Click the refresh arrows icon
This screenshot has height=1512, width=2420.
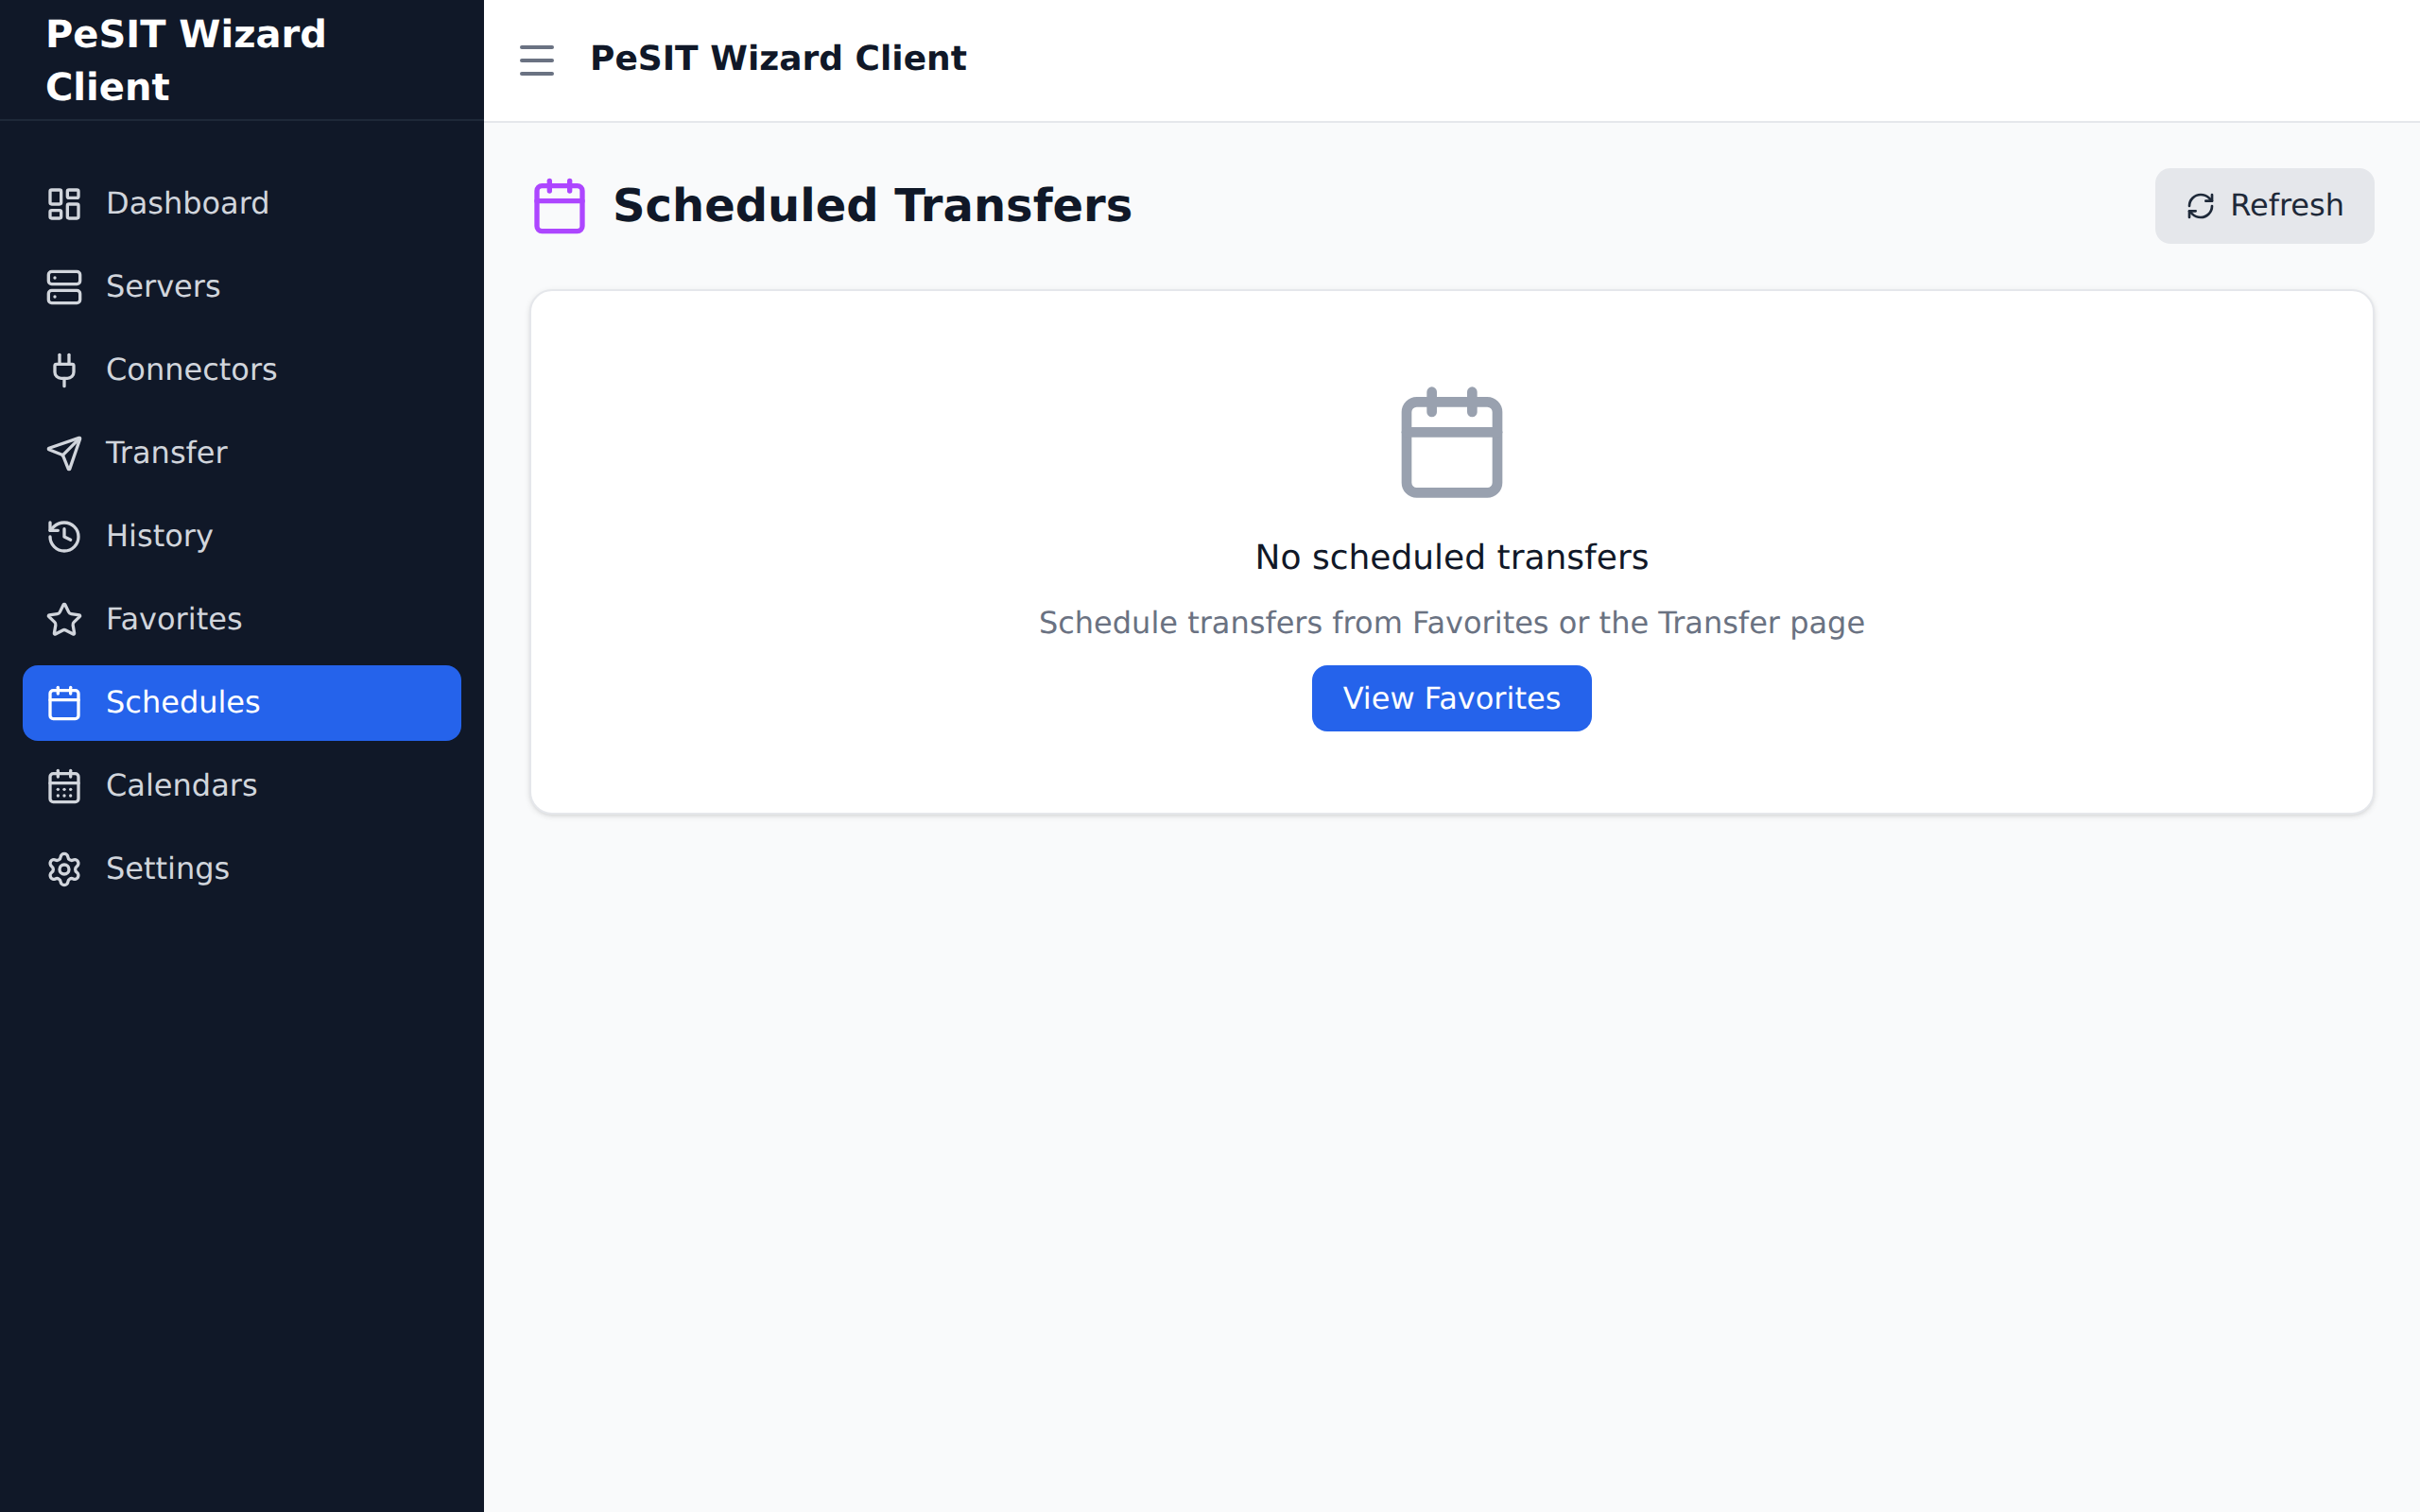tap(2200, 206)
